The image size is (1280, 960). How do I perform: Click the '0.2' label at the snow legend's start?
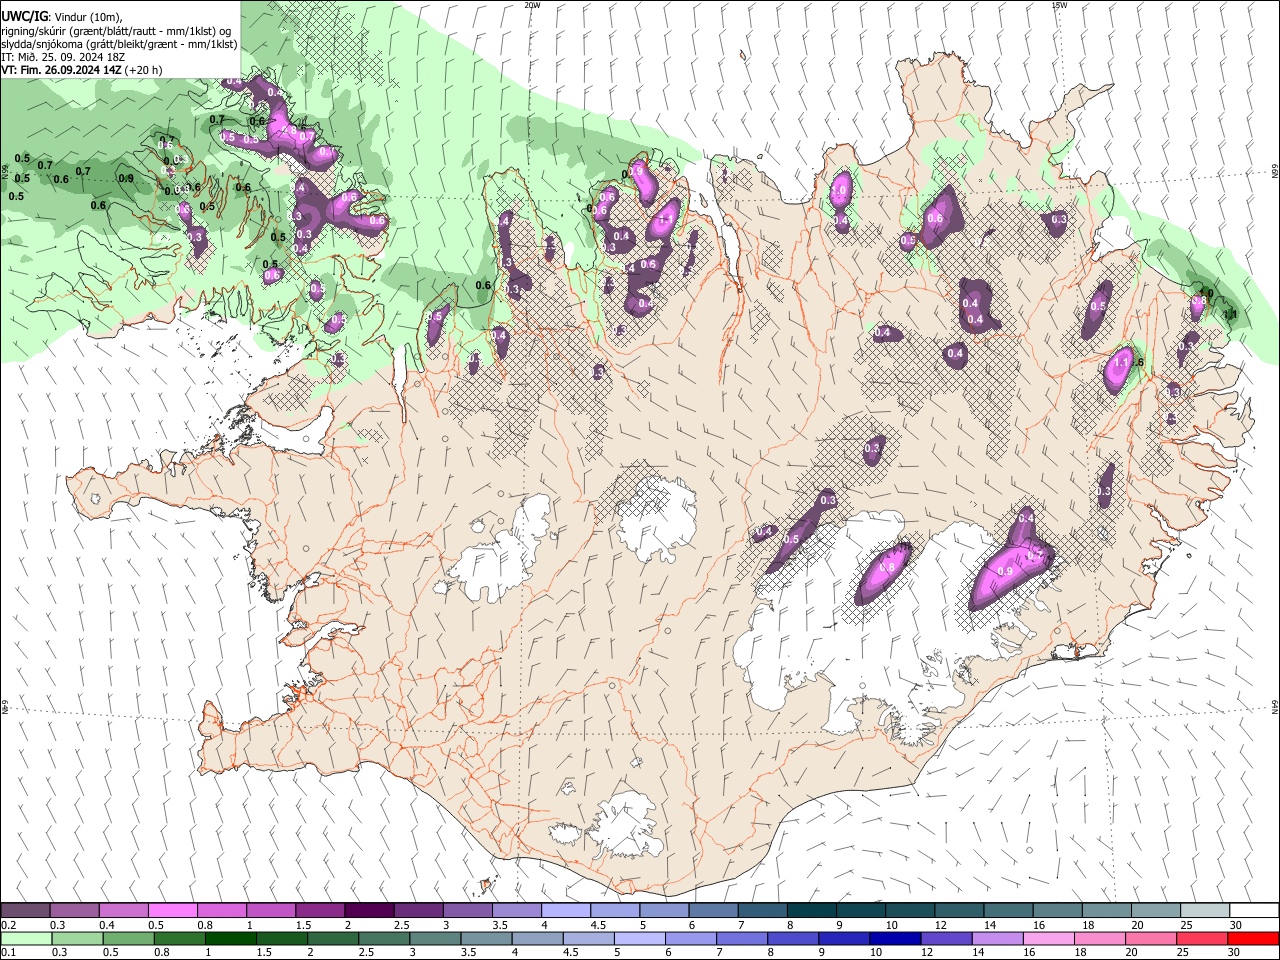tap(8, 925)
